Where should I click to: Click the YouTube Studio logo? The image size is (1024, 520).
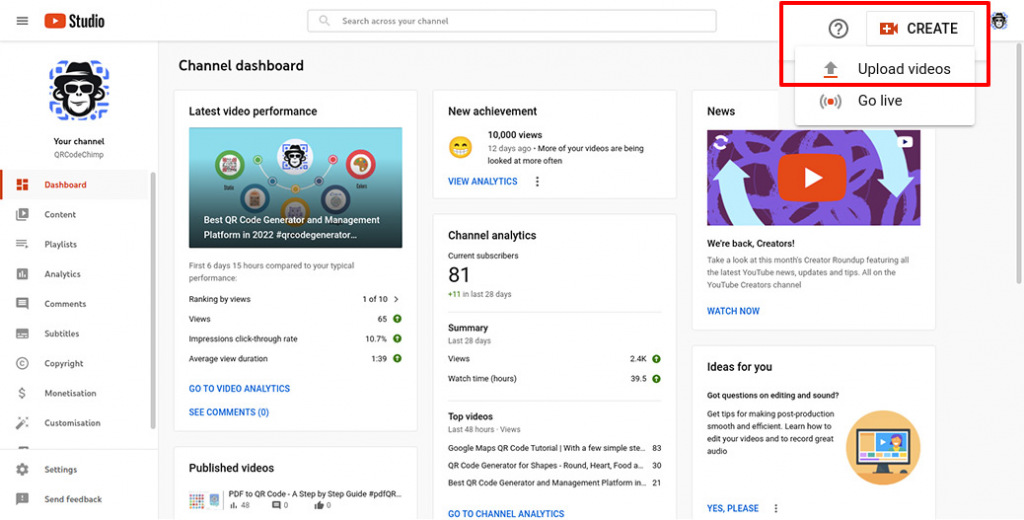[74, 21]
